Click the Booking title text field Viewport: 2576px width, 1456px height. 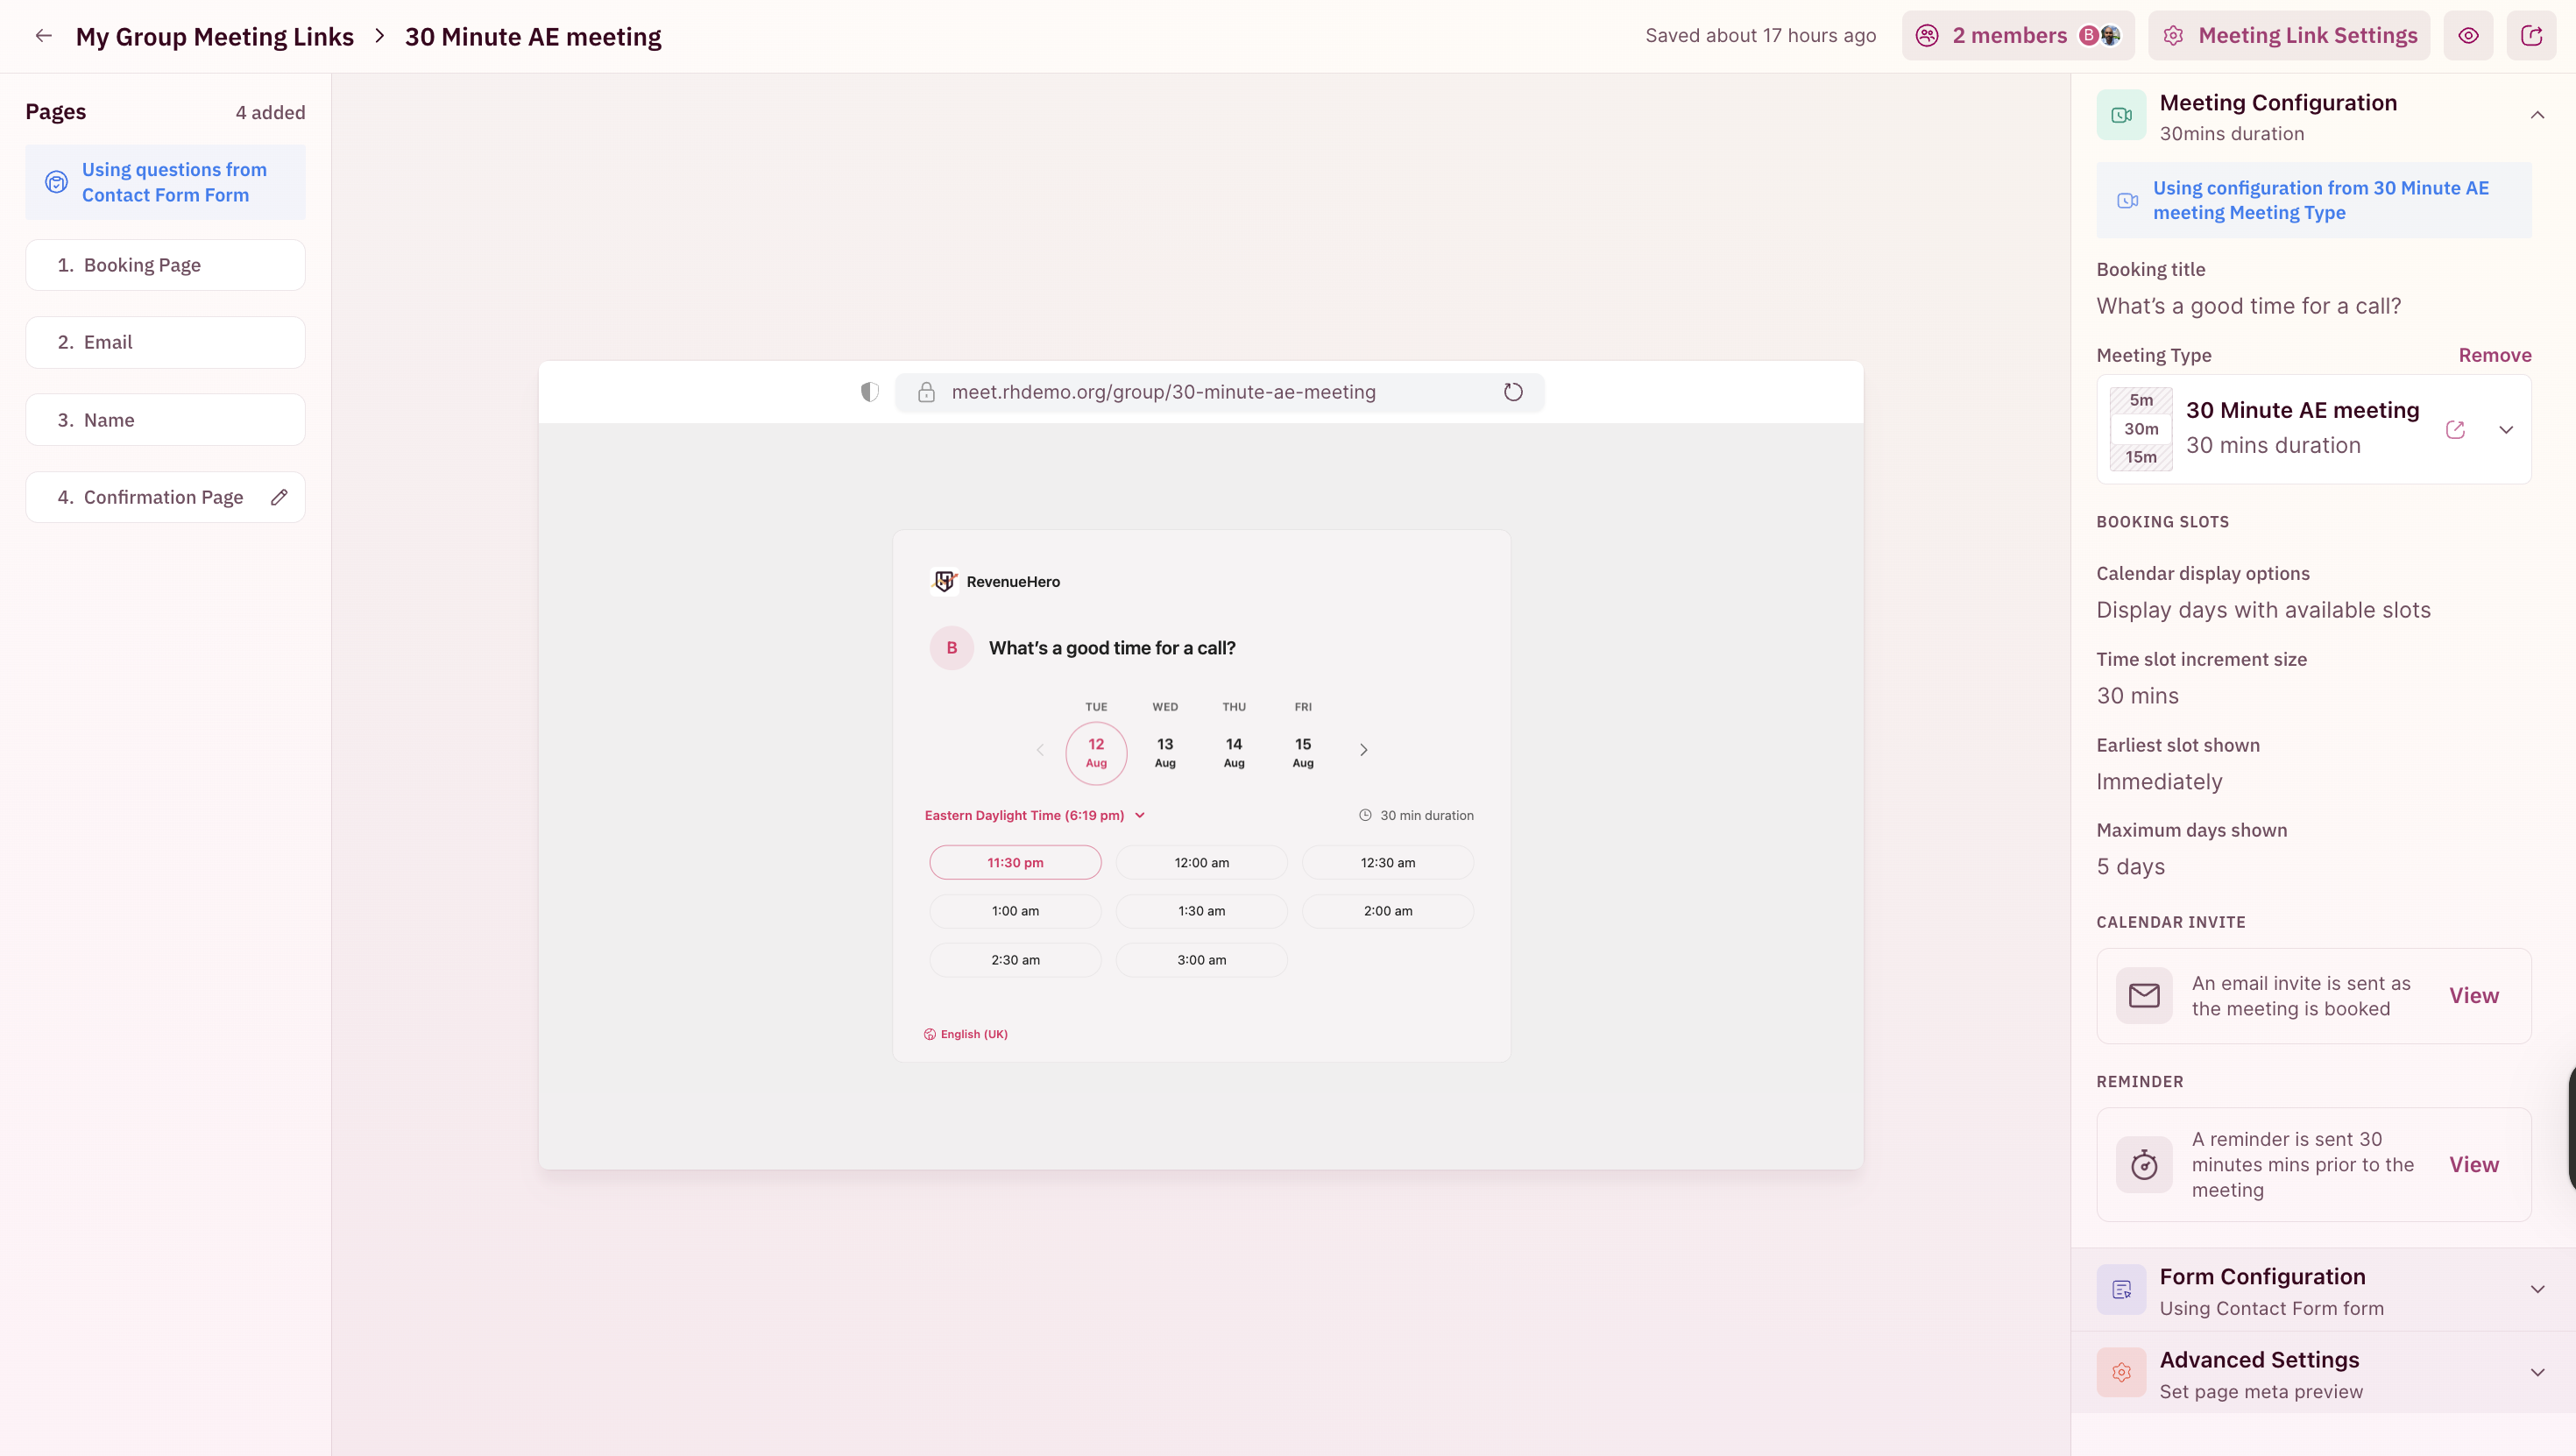coord(2248,306)
